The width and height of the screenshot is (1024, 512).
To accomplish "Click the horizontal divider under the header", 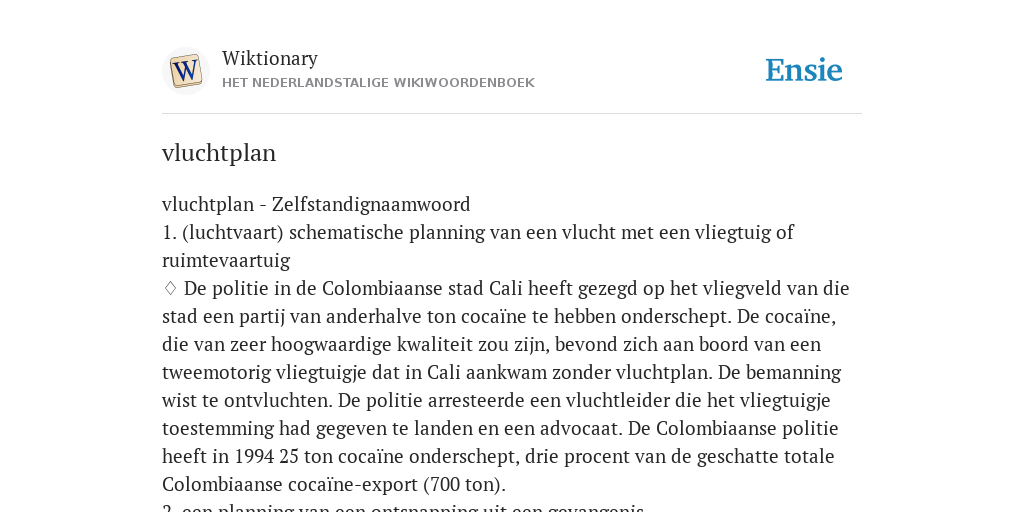I will pyautogui.click(x=512, y=114).
